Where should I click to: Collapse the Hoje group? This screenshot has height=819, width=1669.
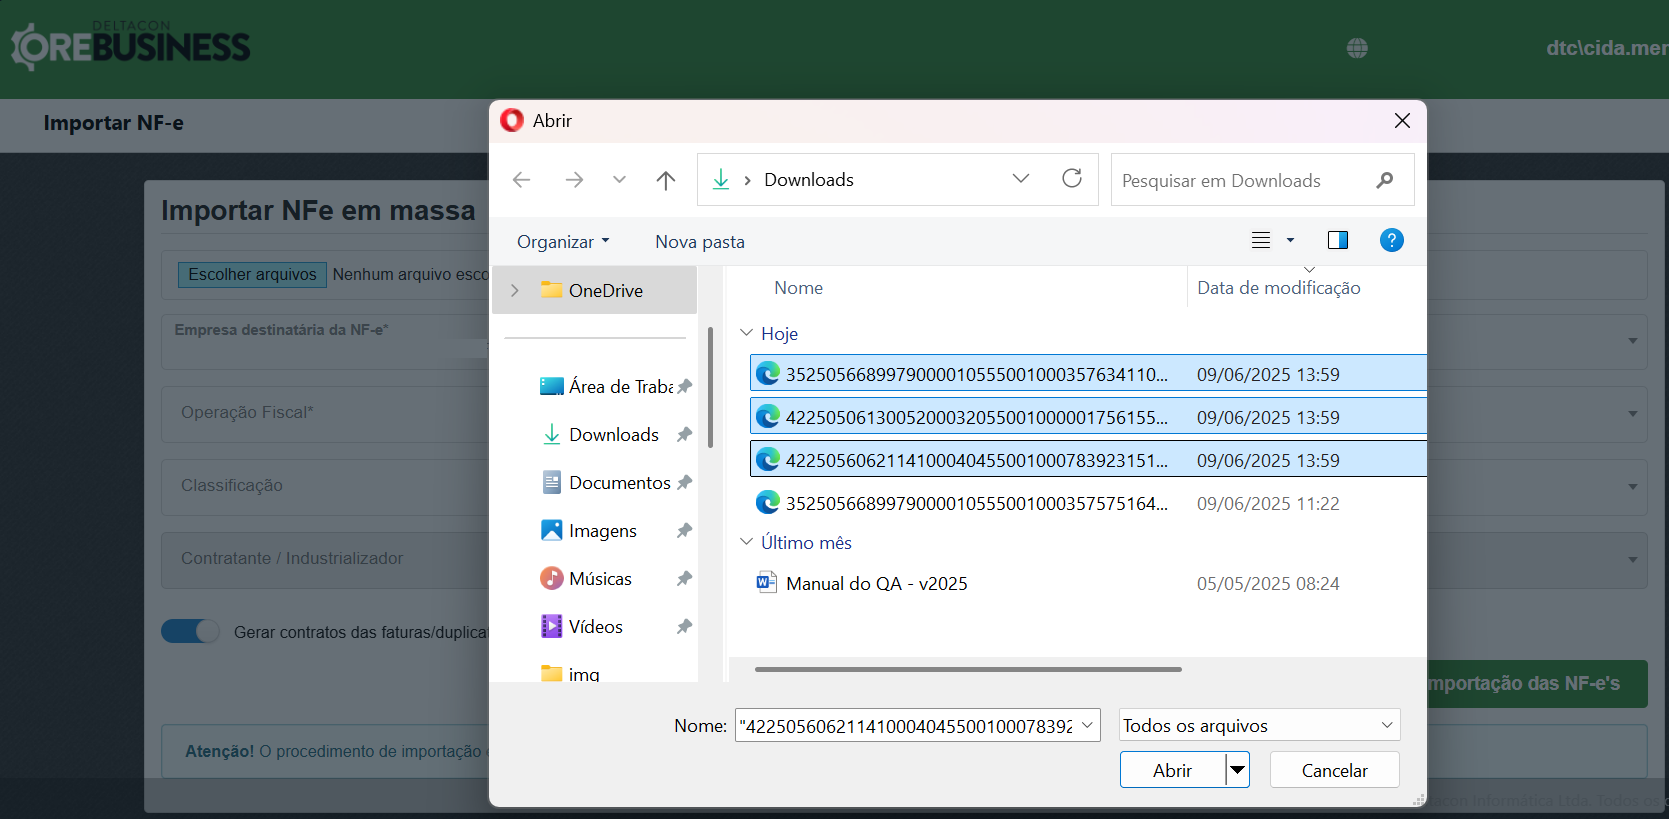[x=746, y=333]
